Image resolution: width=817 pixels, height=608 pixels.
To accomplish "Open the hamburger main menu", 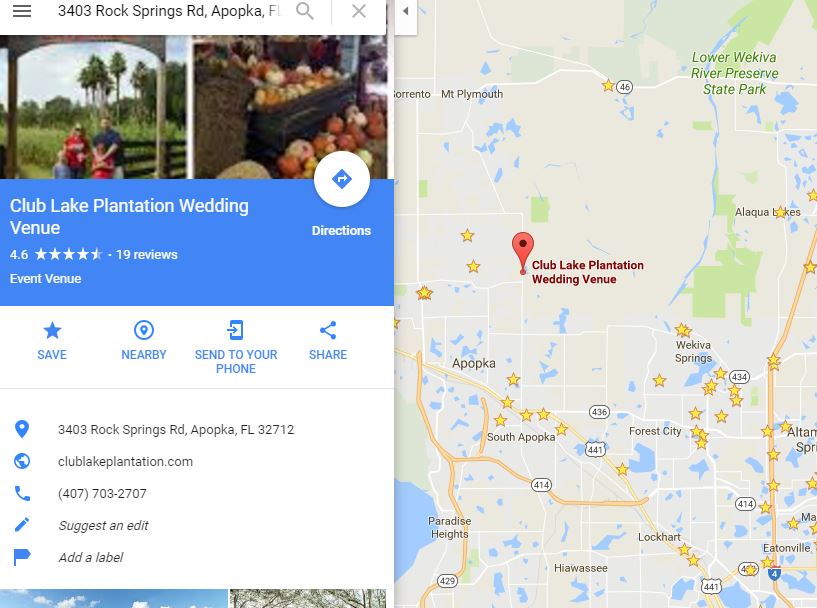I will pyautogui.click(x=22, y=11).
